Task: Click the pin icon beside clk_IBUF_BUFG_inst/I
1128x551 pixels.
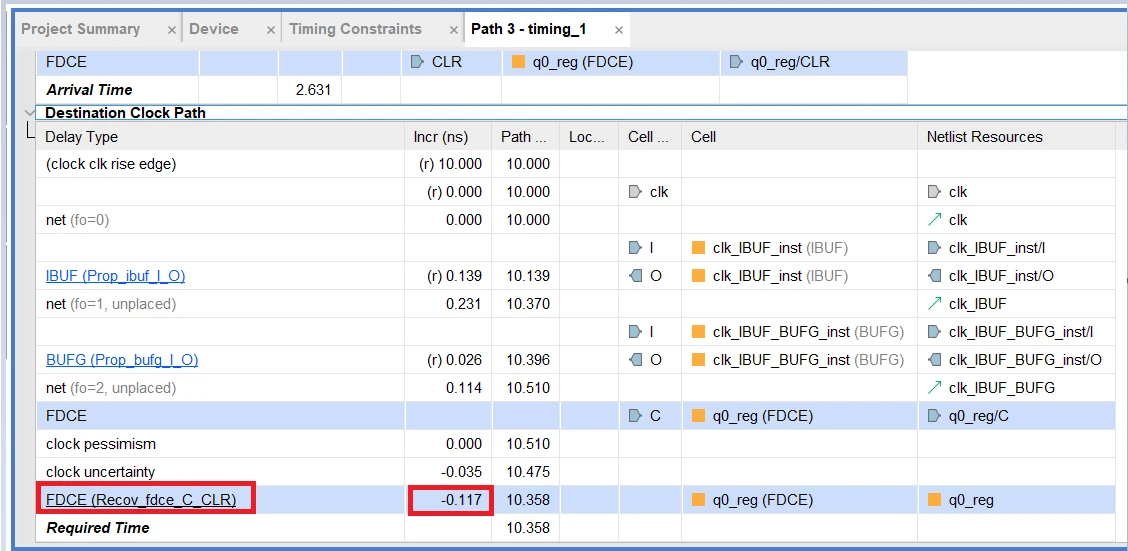Action: (934, 332)
